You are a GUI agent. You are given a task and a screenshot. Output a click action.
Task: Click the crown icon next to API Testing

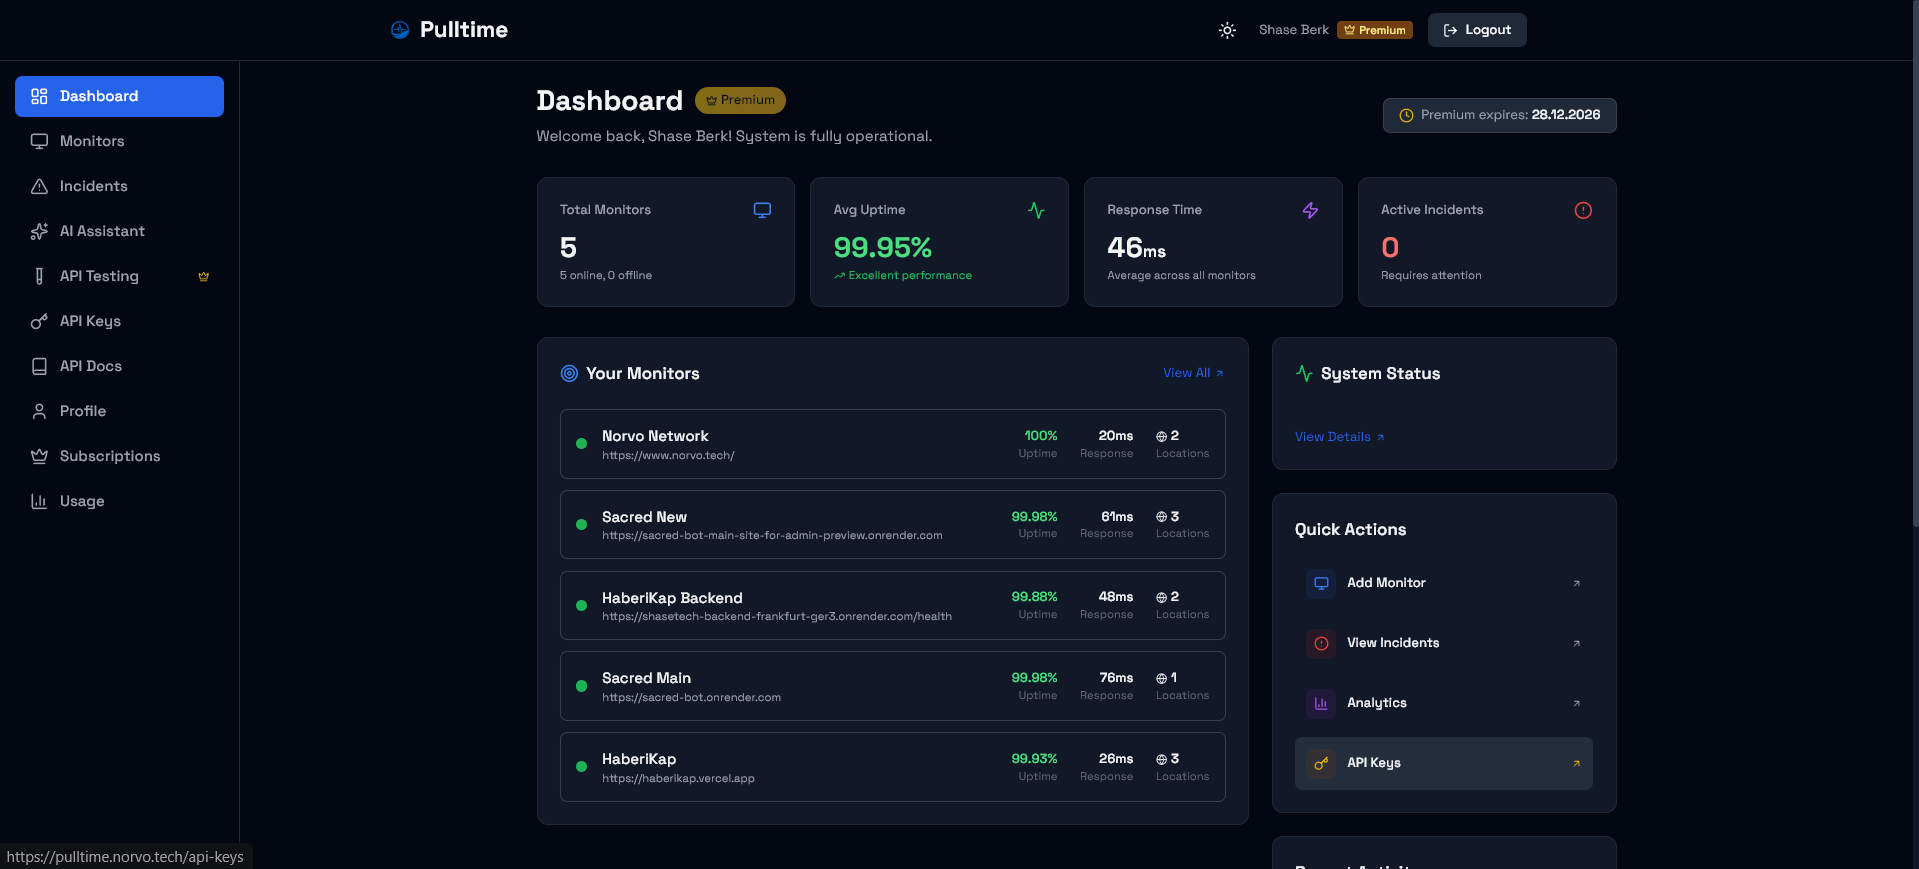point(203,277)
